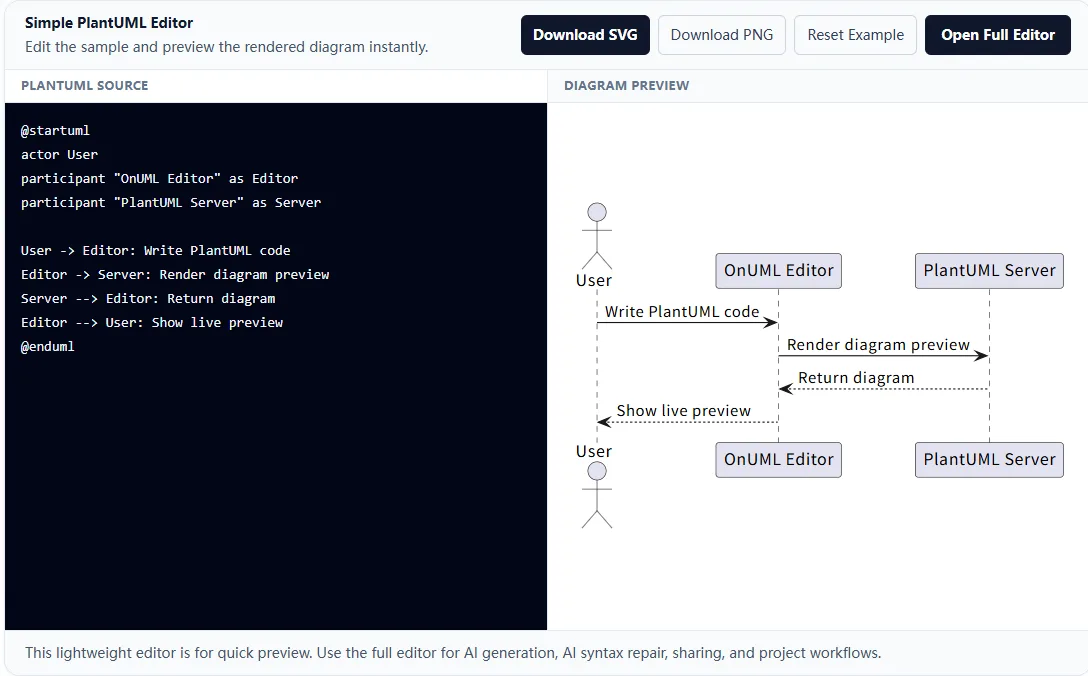Click the top PlantUML Server participant box

(989, 271)
